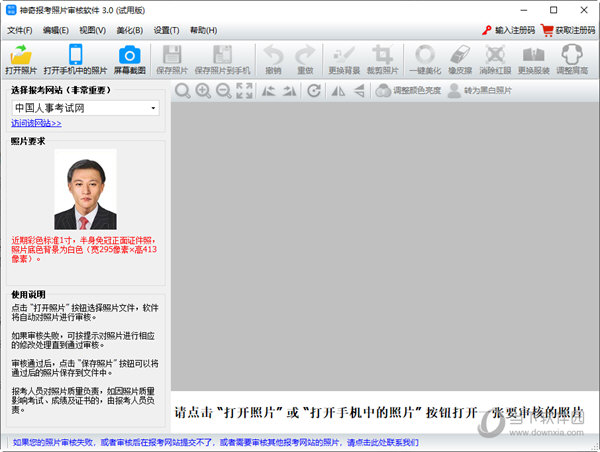The width and height of the screenshot is (600, 452).
Task: Click the sample ID photo thumbnail
Action: tap(84, 190)
